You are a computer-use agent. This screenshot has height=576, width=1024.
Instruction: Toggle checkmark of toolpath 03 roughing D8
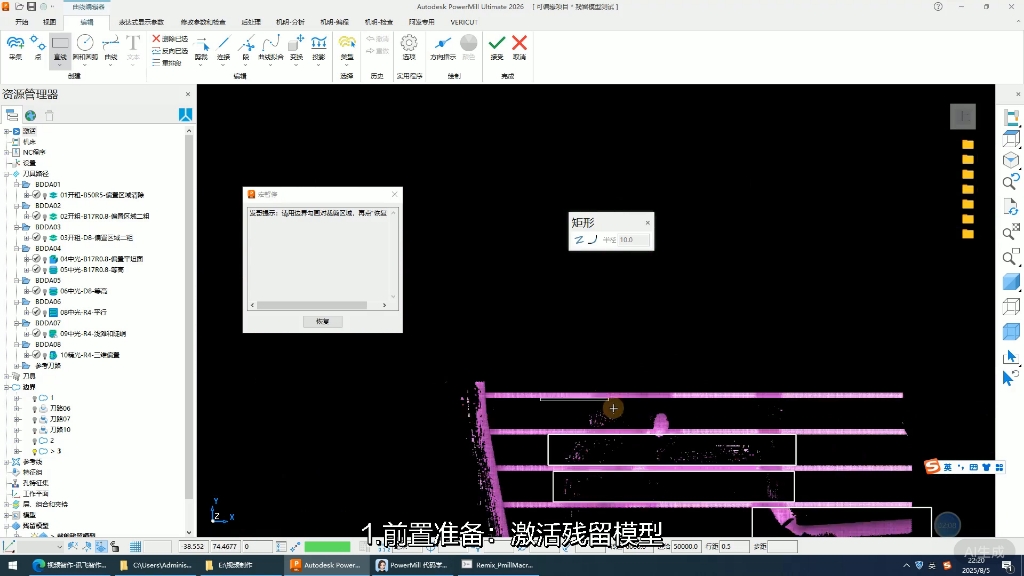[37, 238]
